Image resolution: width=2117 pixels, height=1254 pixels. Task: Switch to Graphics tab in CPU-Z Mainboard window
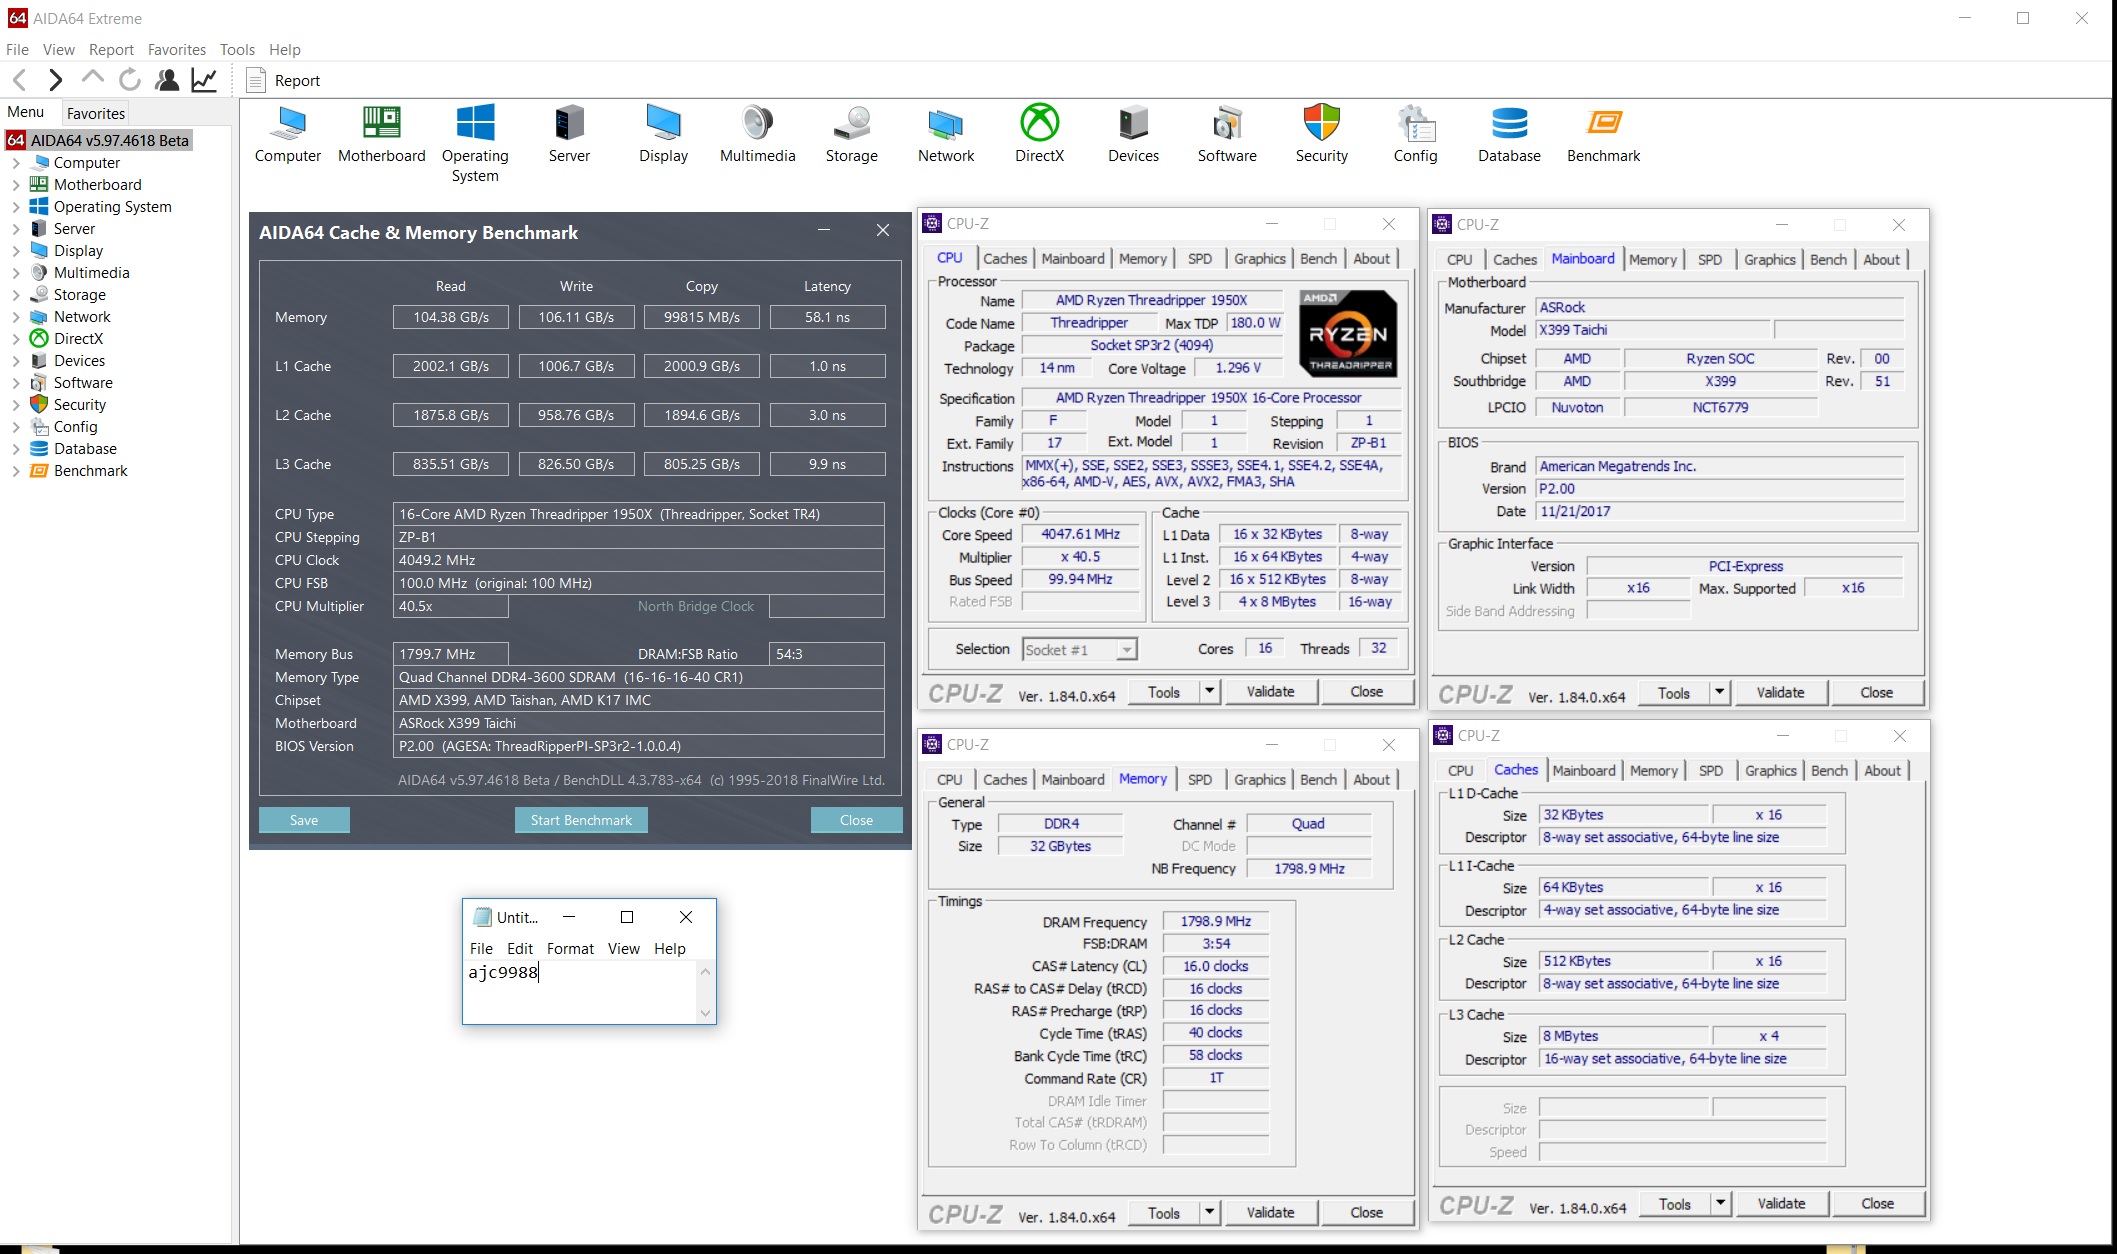(x=1769, y=260)
